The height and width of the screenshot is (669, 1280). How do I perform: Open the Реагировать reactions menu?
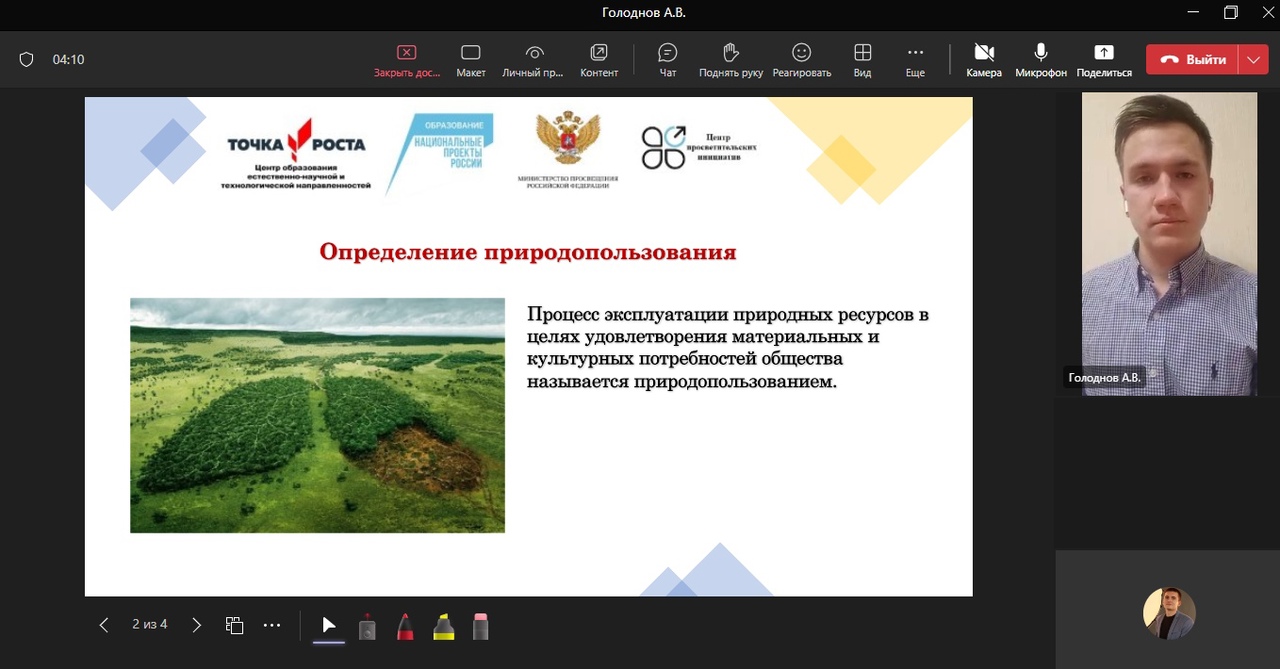point(801,60)
